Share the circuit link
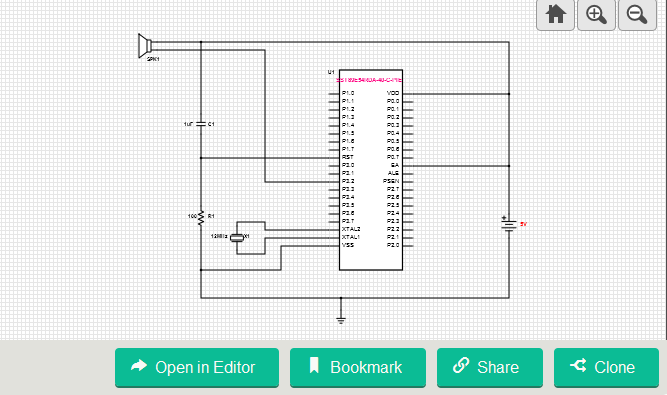Image resolution: width=667 pixels, height=395 pixels. coord(490,367)
